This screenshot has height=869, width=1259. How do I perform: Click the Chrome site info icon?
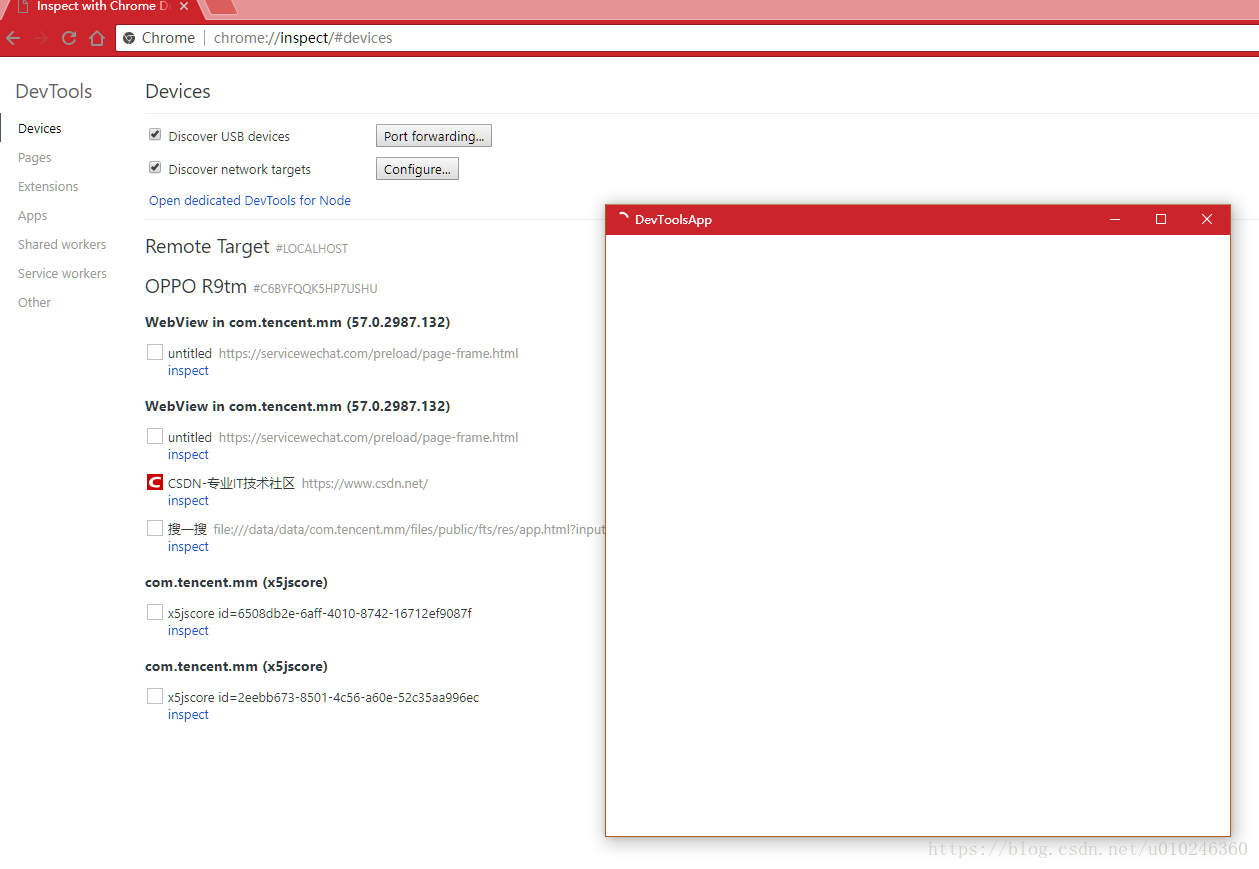point(129,38)
